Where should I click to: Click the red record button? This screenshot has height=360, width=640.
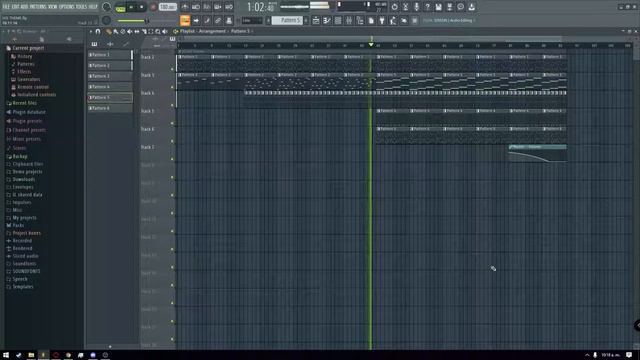pos(153,7)
